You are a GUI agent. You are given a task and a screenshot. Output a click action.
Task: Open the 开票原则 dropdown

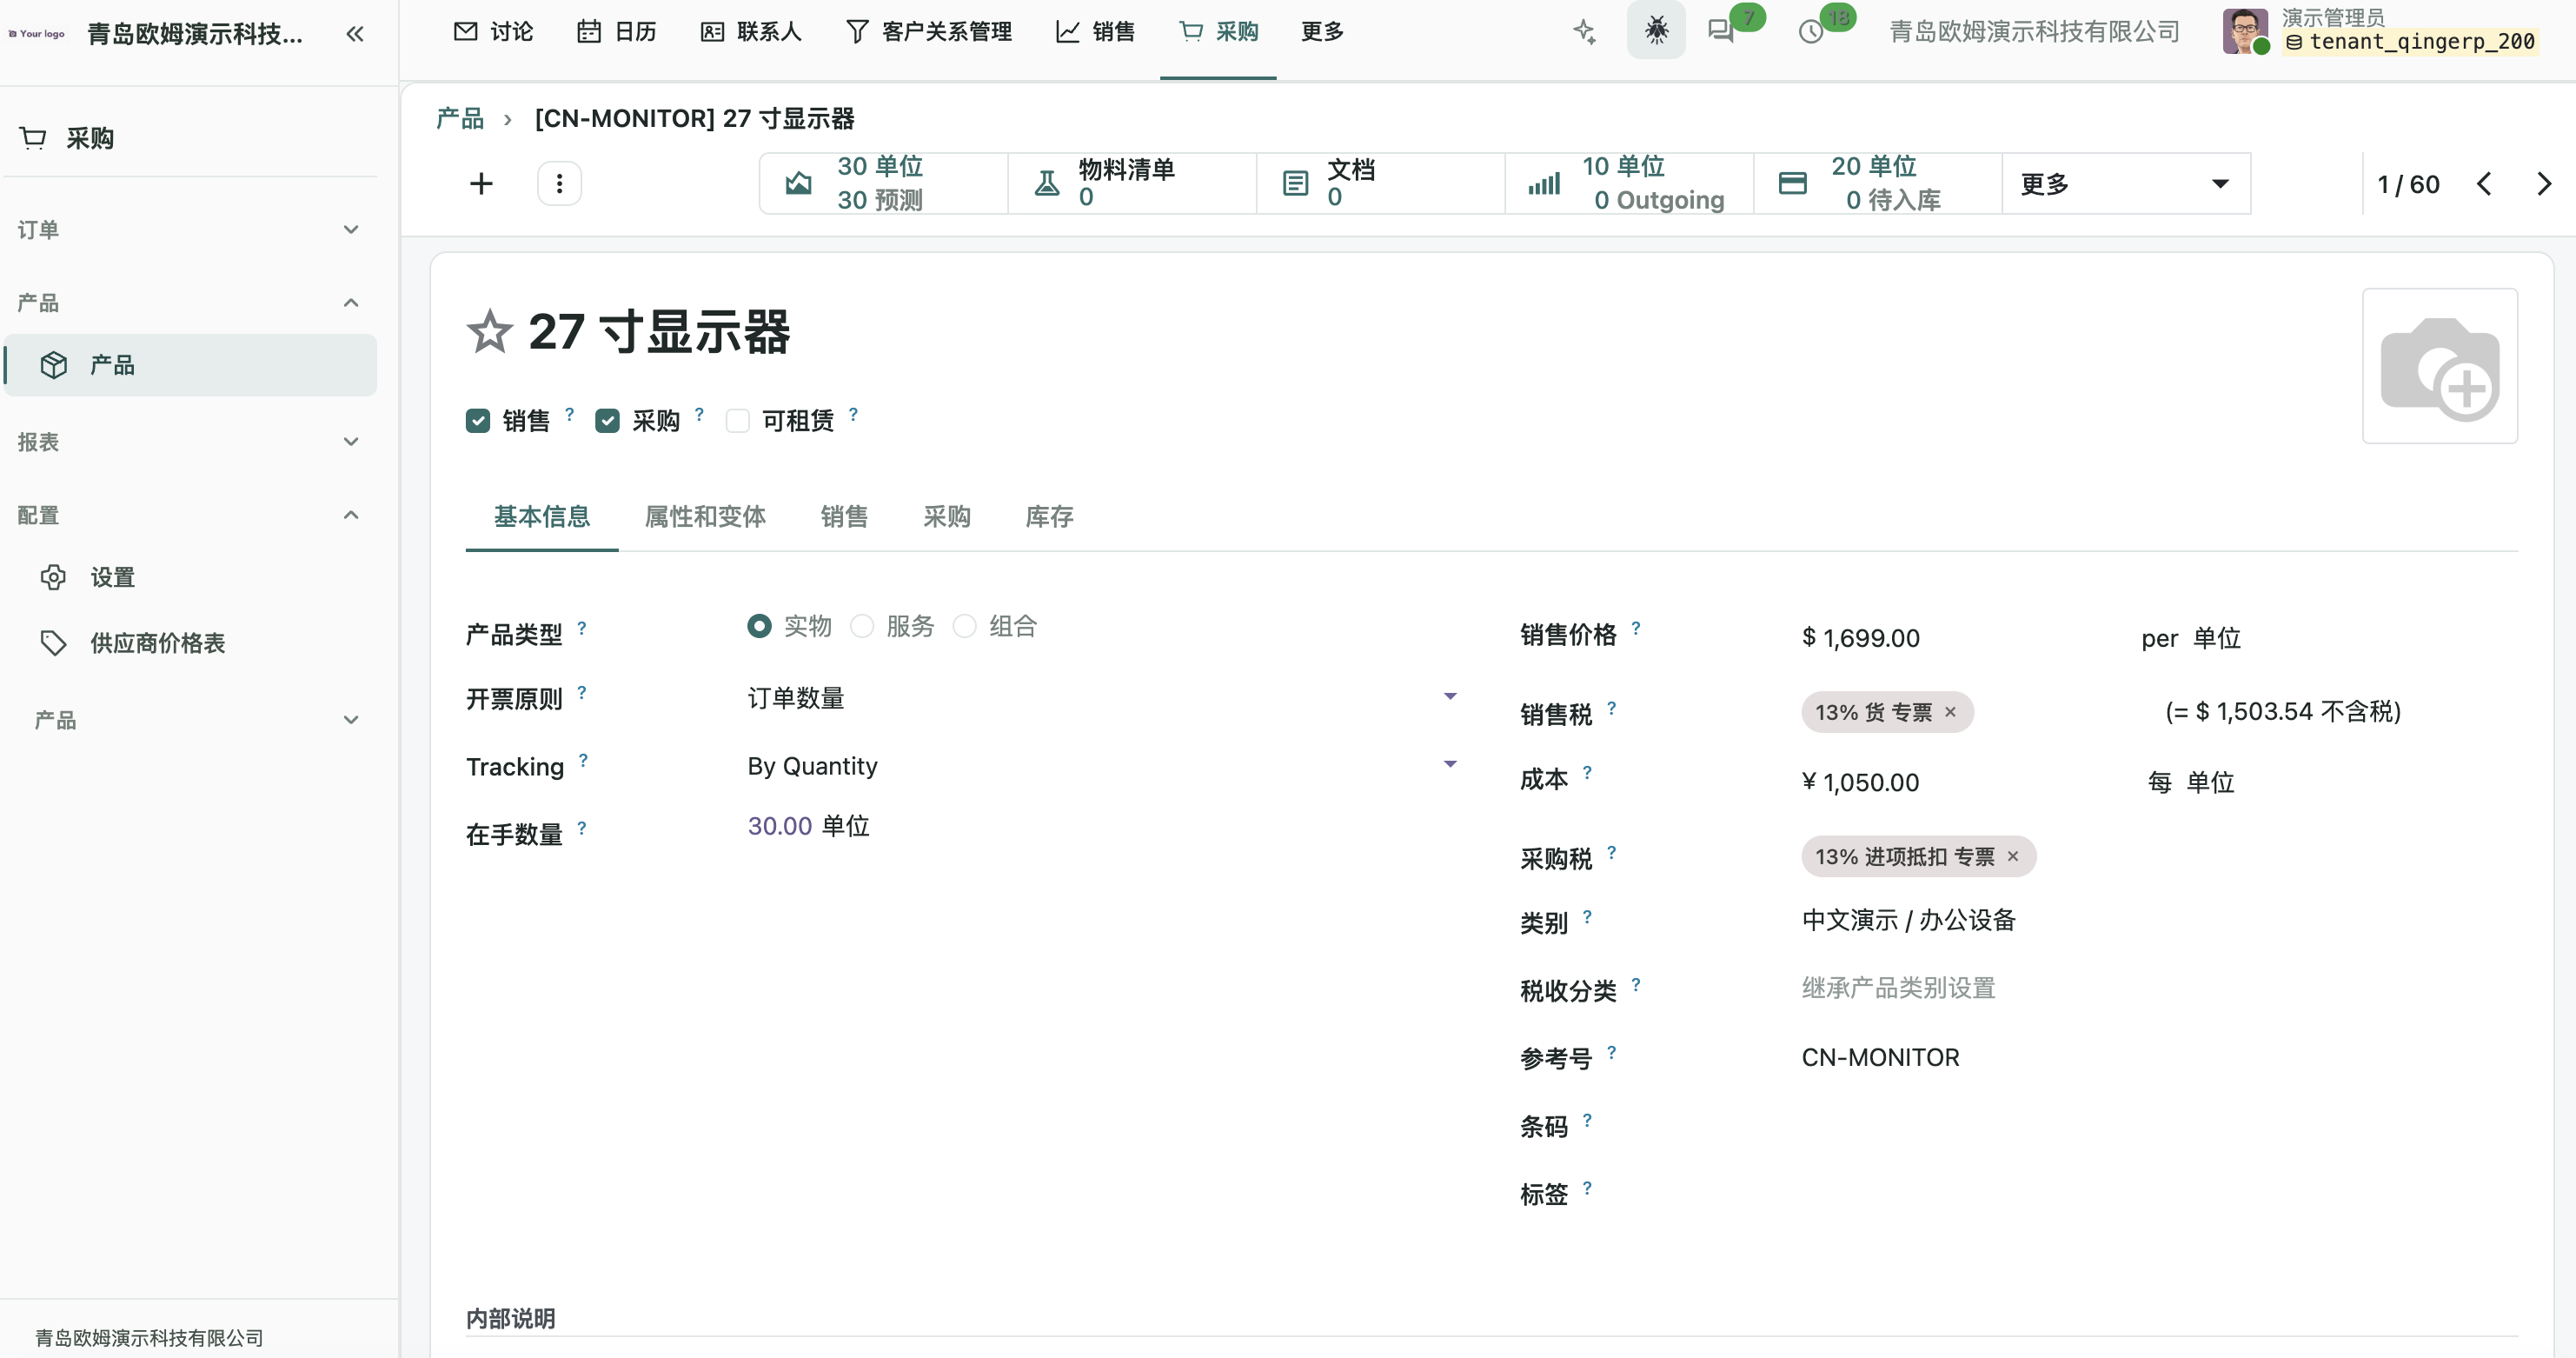1102,698
